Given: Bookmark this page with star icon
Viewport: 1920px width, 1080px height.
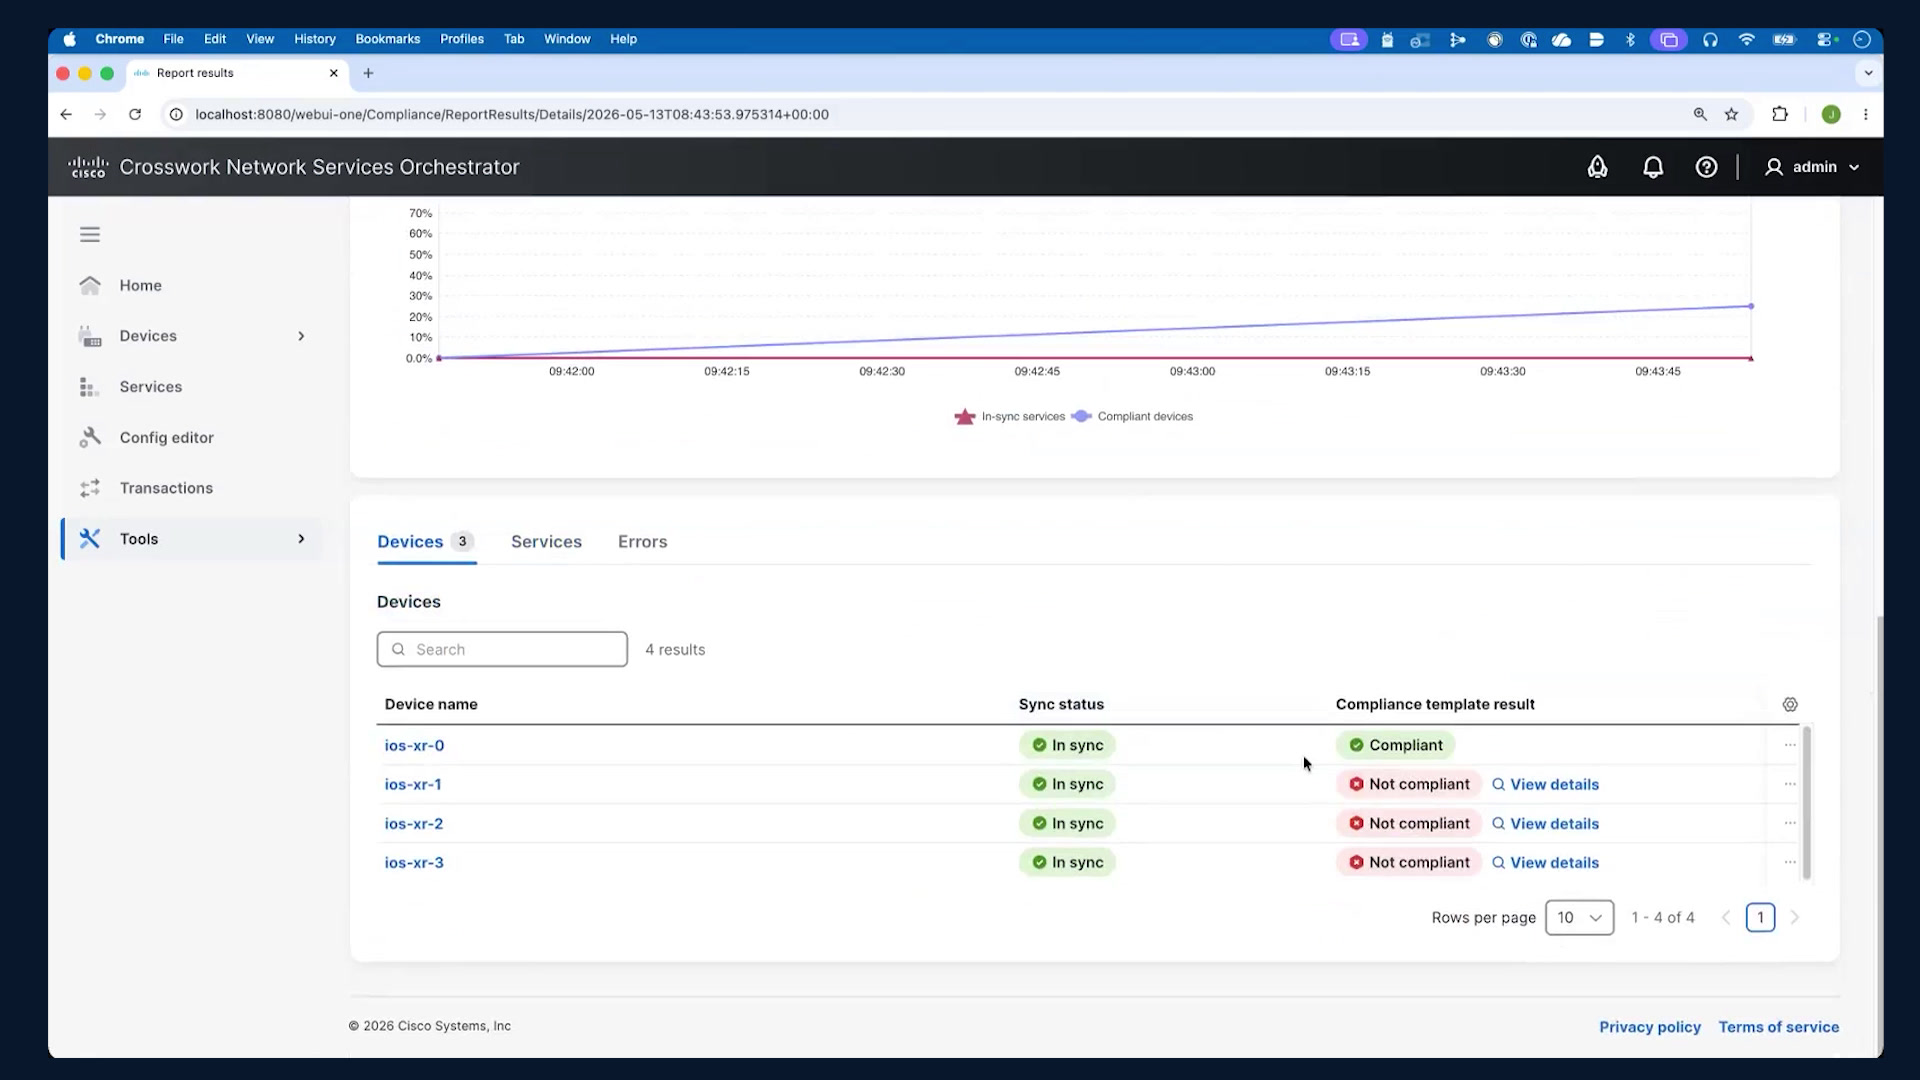Looking at the screenshot, I should point(1731,114).
